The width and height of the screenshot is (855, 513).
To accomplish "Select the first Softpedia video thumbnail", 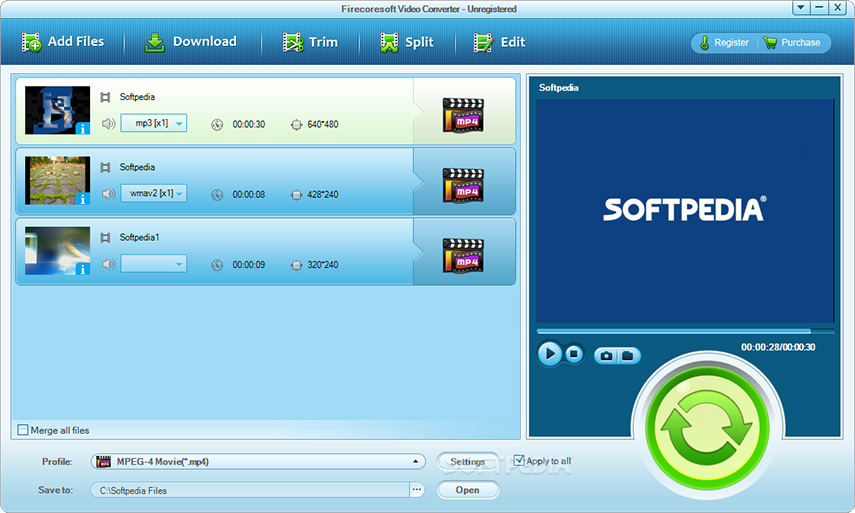I will pyautogui.click(x=57, y=110).
